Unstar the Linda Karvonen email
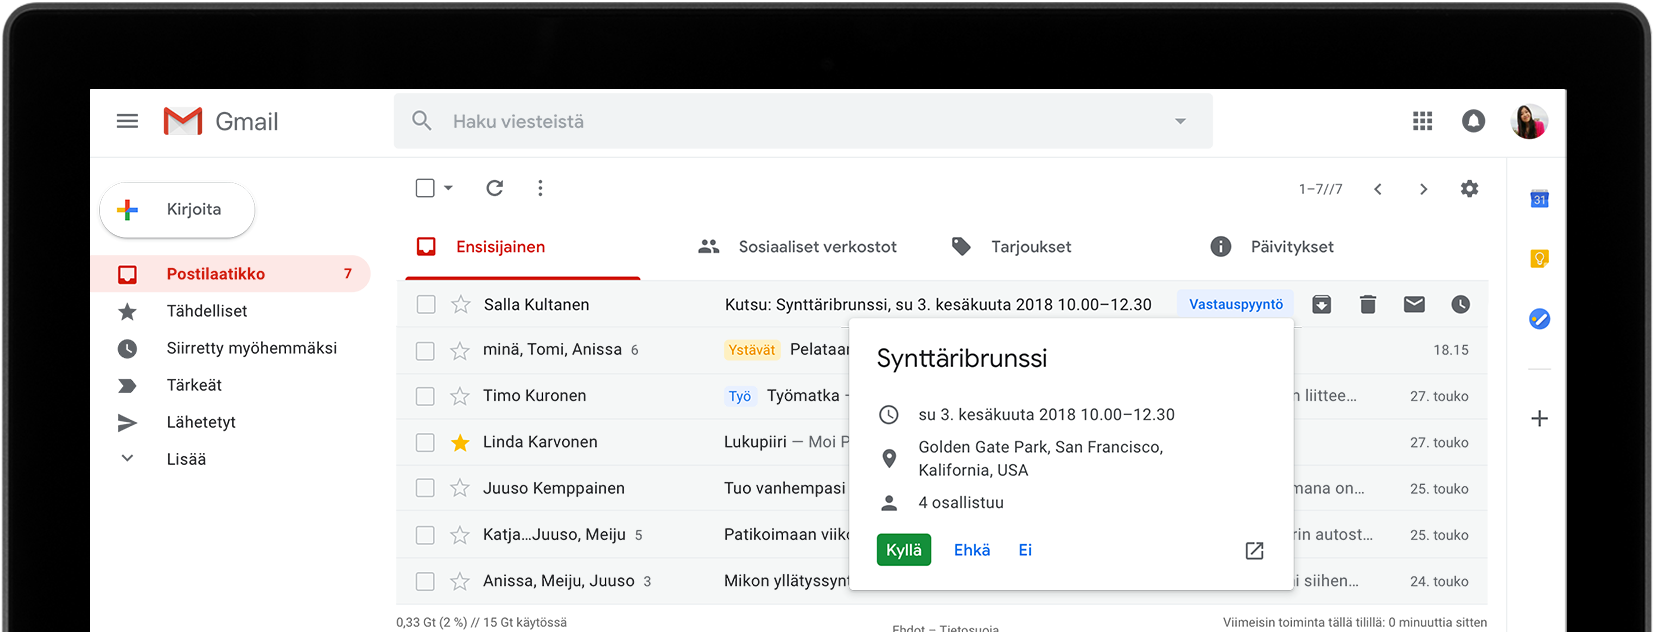 click(460, 442)
